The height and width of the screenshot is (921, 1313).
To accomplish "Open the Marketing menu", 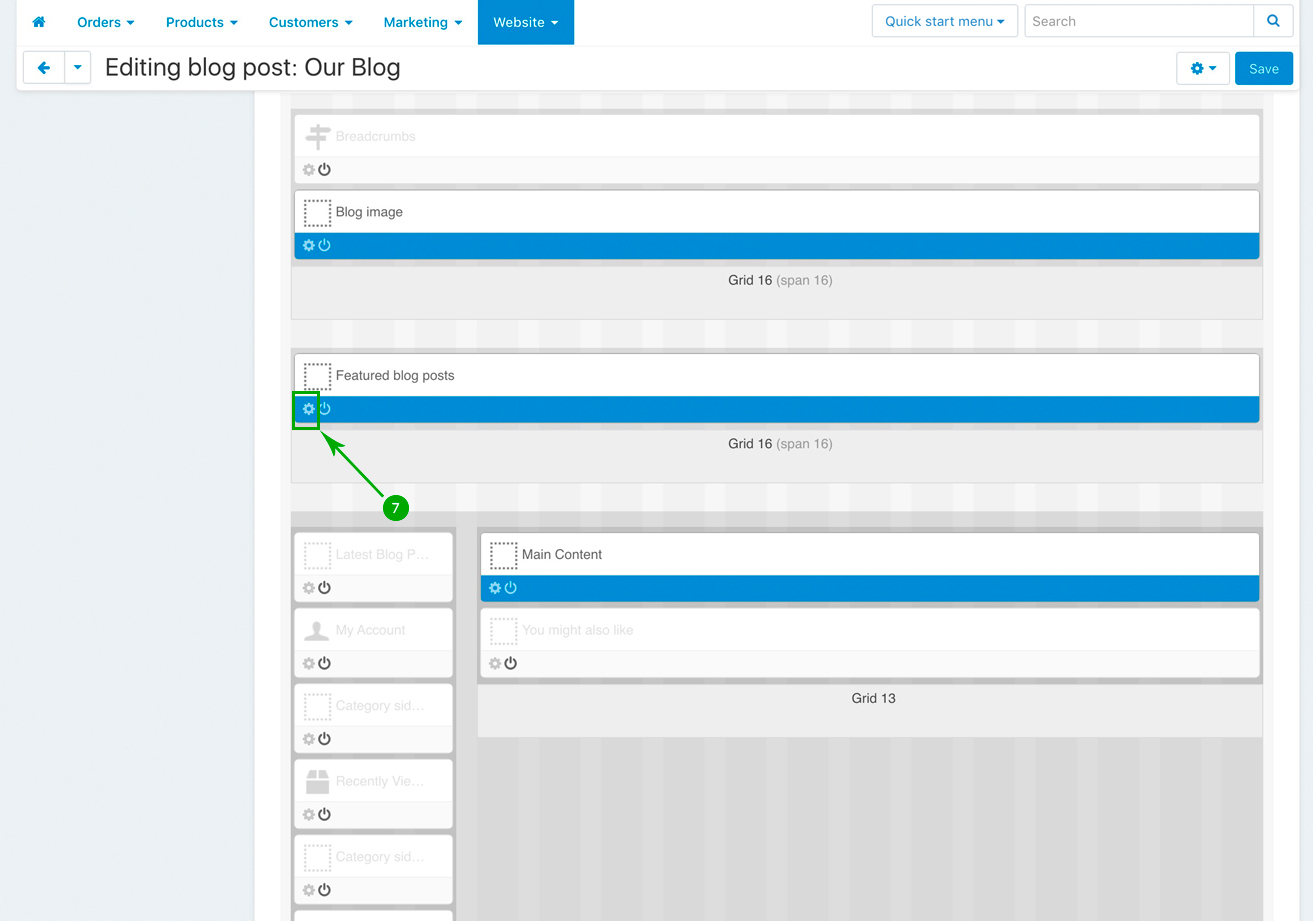I will pyautogui.click(x=422, y=22).
